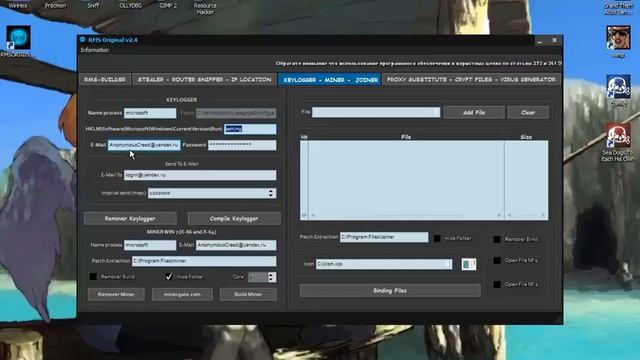Focus the Keylogger Name process field

(x=150, y=113)
